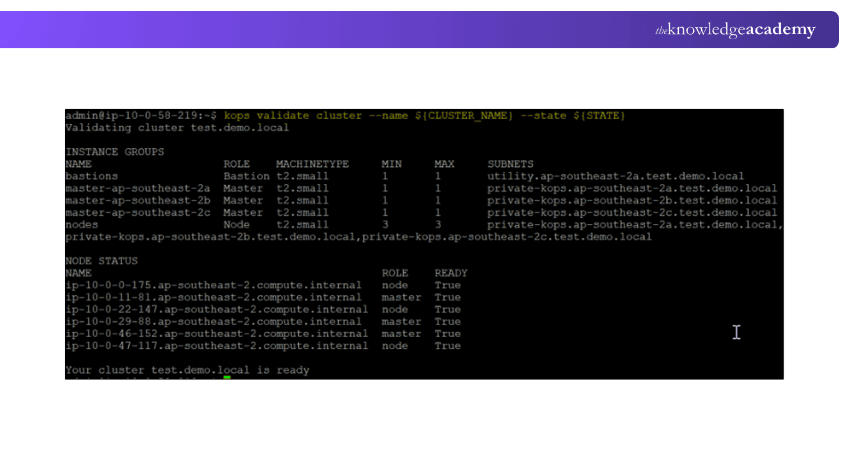Select the bastions instance group row
This screenshot has height=450, width=850.
click(91, 176)
